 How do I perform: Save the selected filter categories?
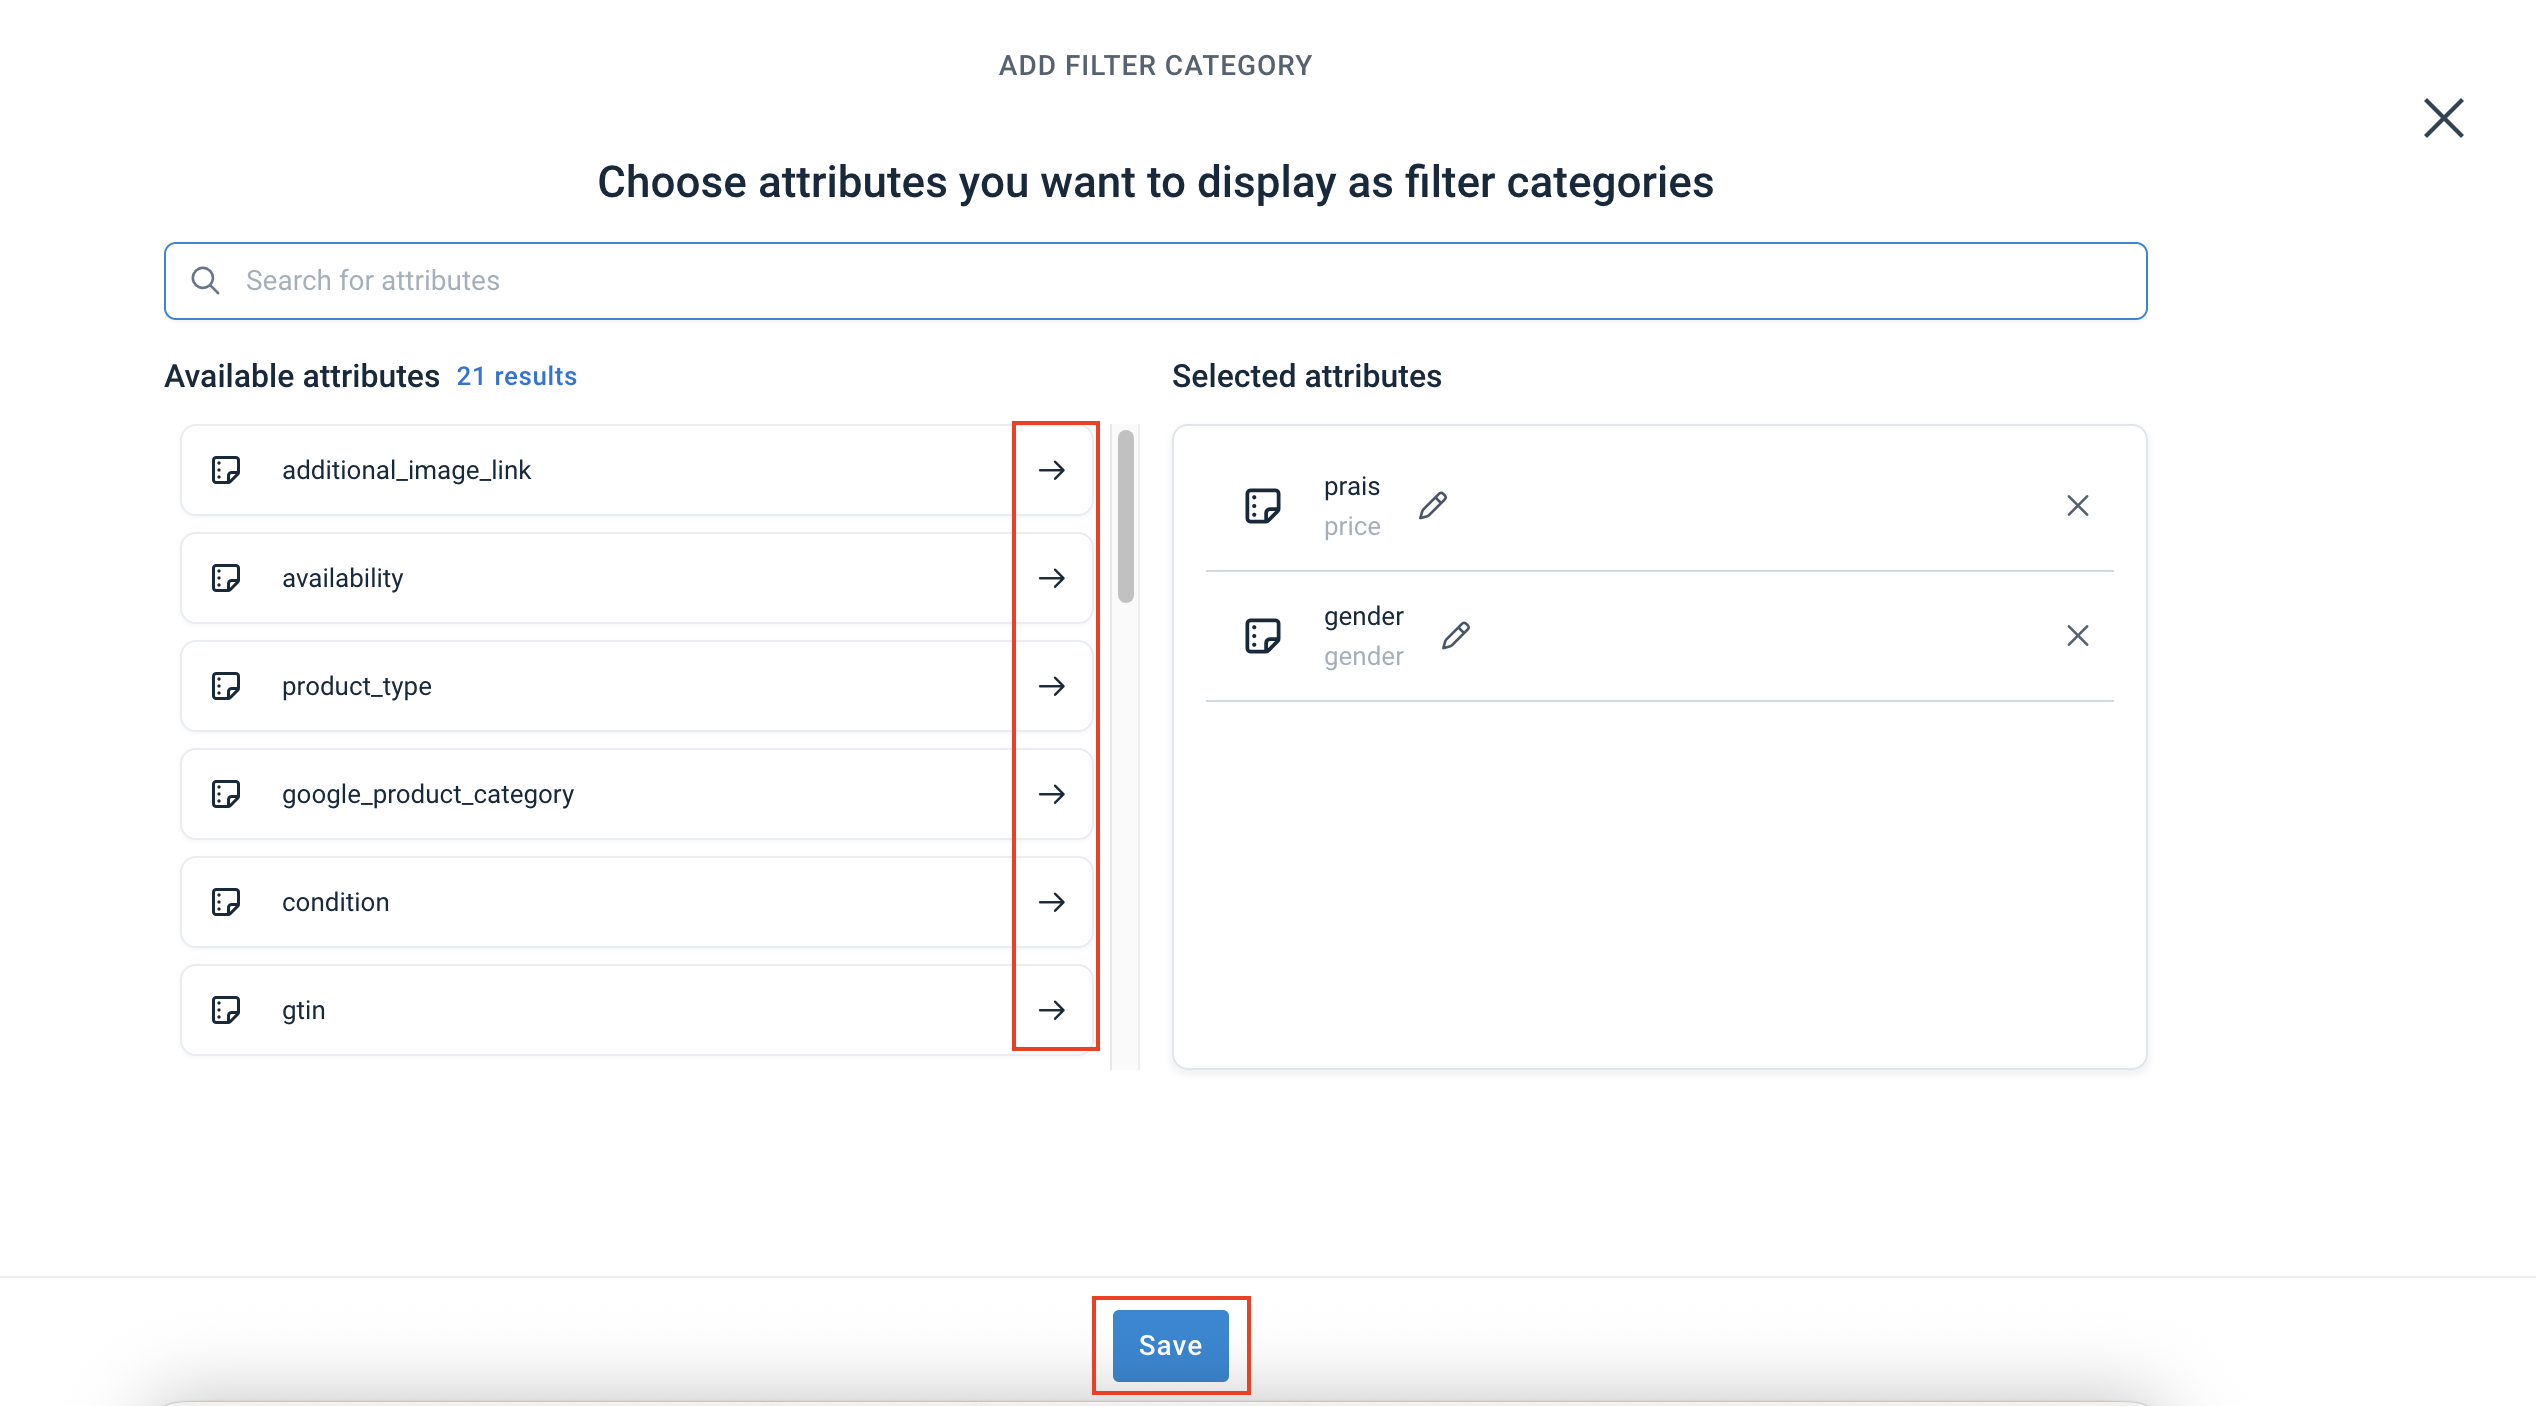click(1169, 1345)
